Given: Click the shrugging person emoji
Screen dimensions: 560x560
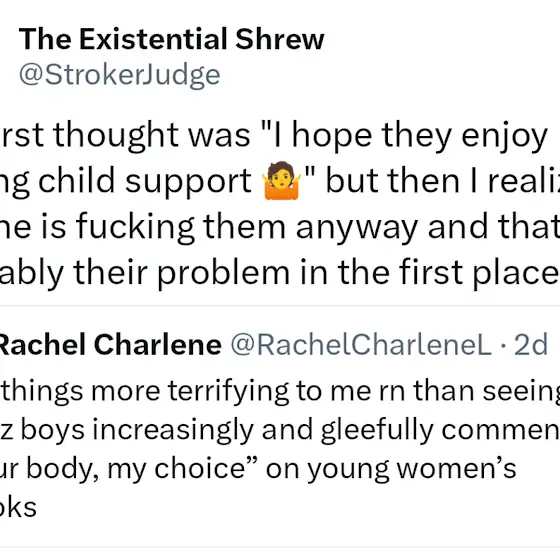Looking at the screenshot, I should (x=281, y=180).
